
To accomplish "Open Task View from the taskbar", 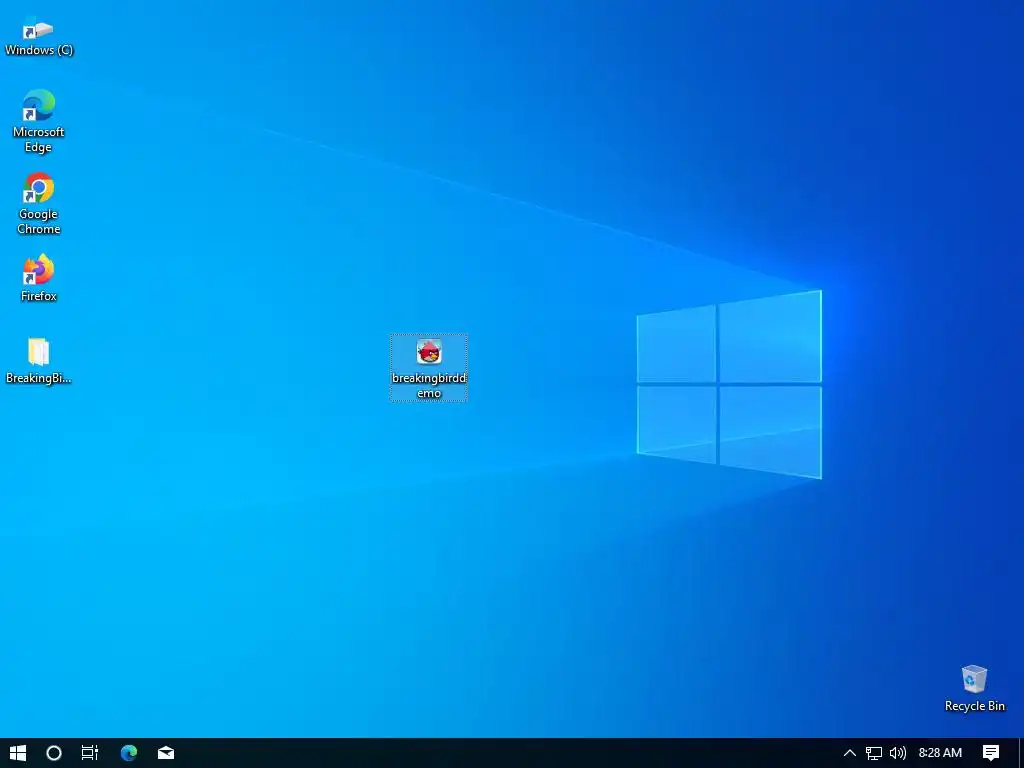I will pos(89,753).
